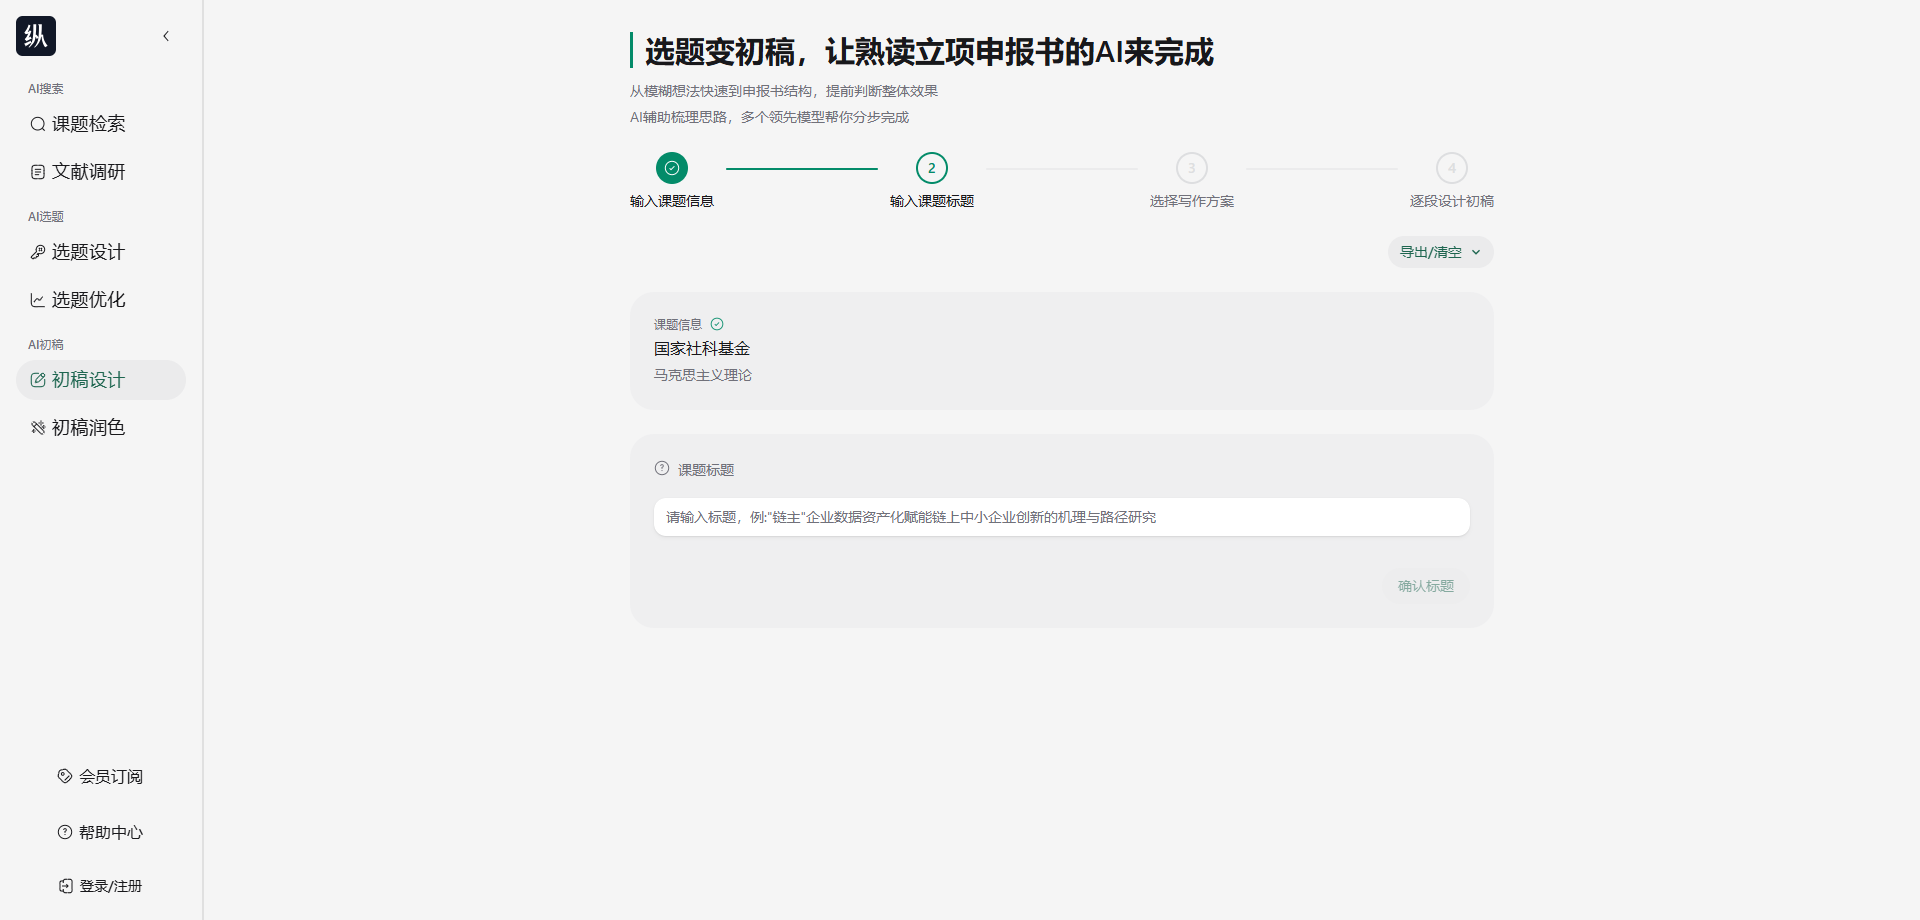Viewport: 1920px width, 920px height.
Task: Click the green check icon next to 课题信息
Action: pyautogui.click(x=717, y=324)
